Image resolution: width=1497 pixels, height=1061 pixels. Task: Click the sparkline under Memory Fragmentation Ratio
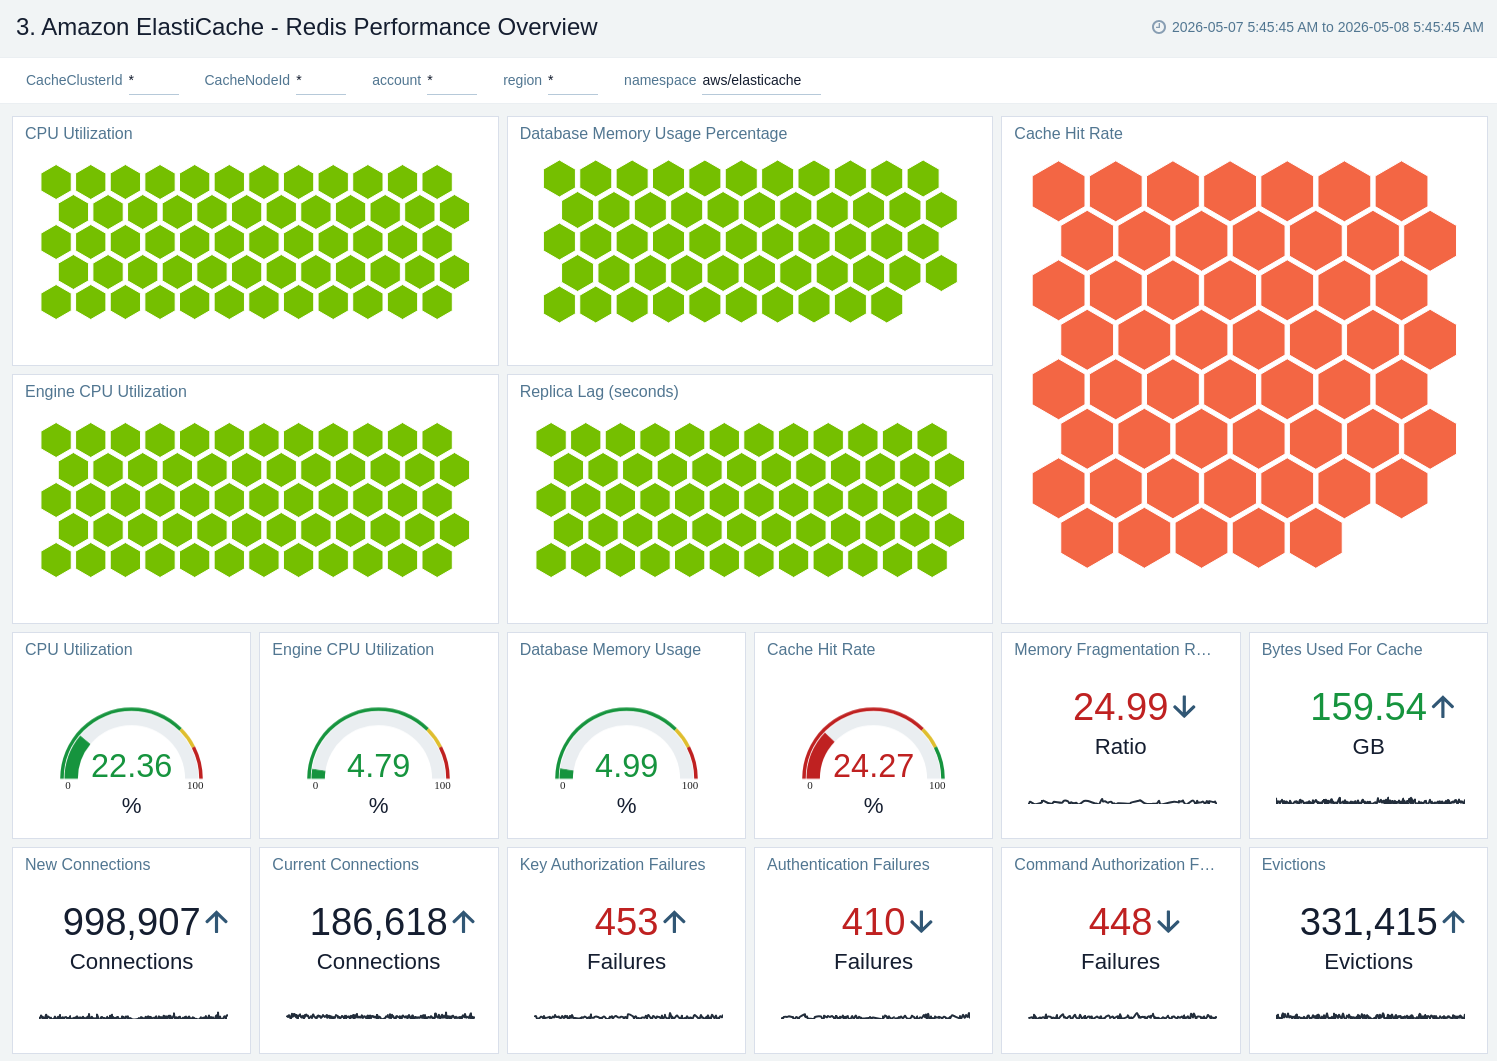pyautogui.click(x=1122, y=801)
